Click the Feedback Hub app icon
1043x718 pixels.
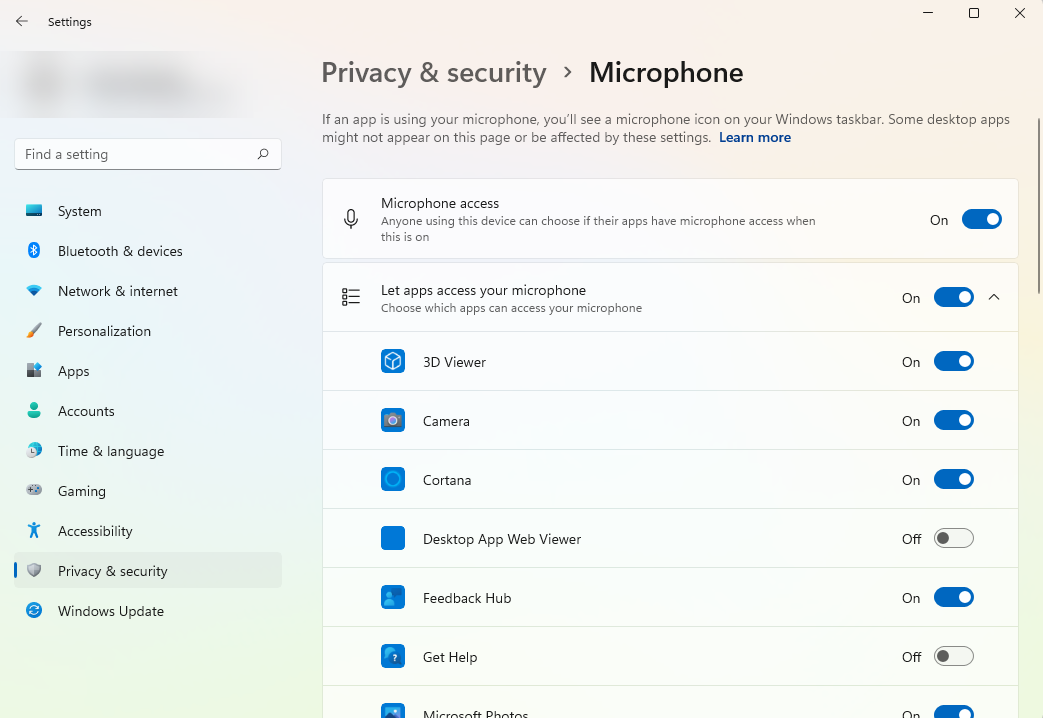[x=393, y=598]
